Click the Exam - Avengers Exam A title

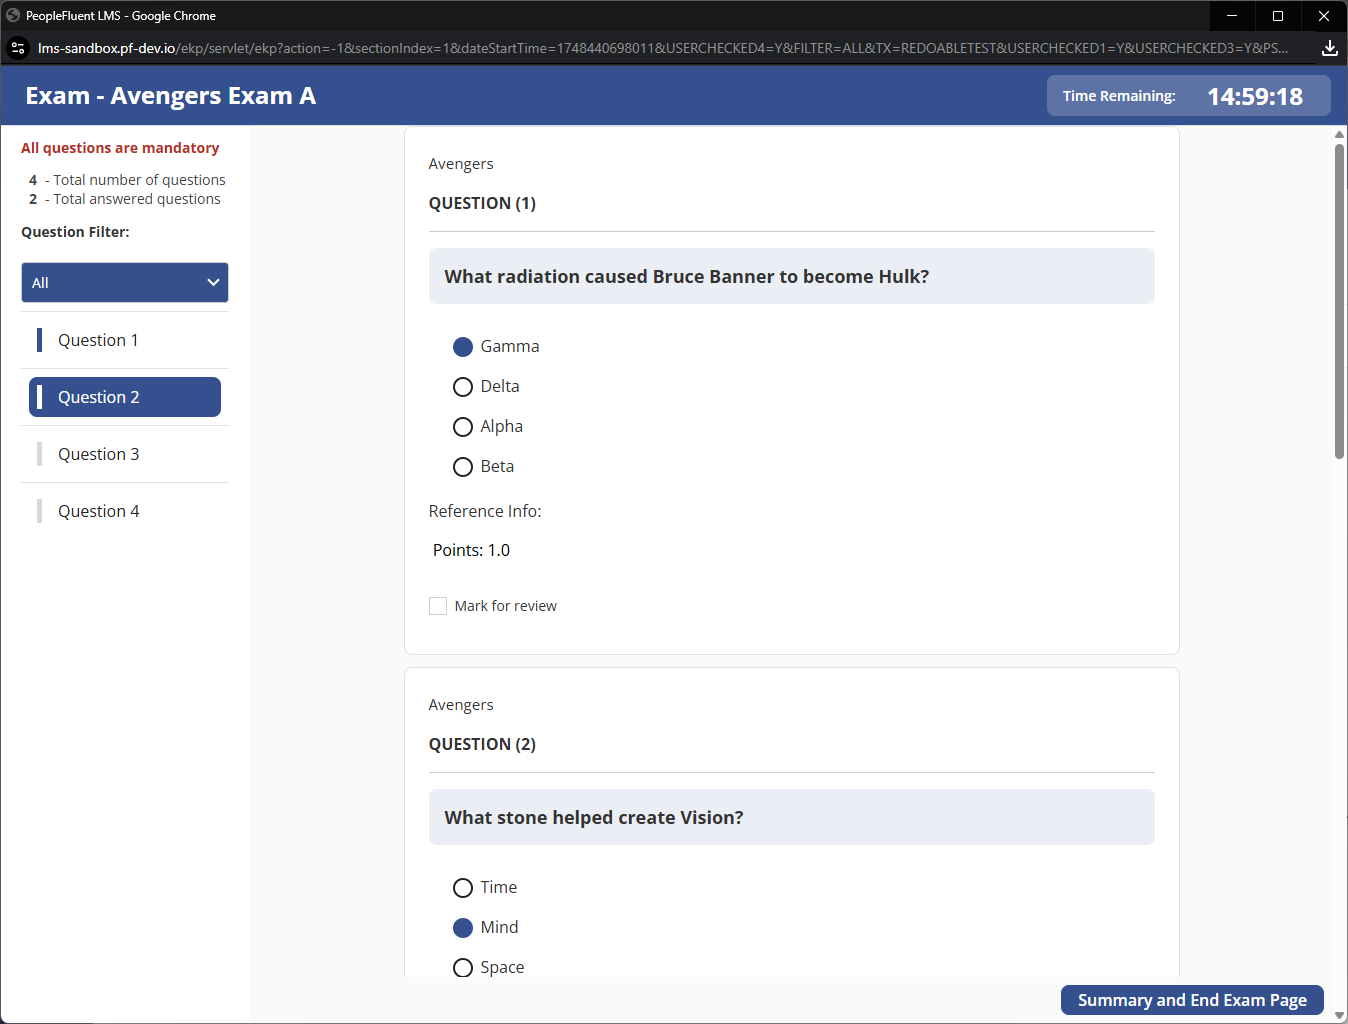171,96
